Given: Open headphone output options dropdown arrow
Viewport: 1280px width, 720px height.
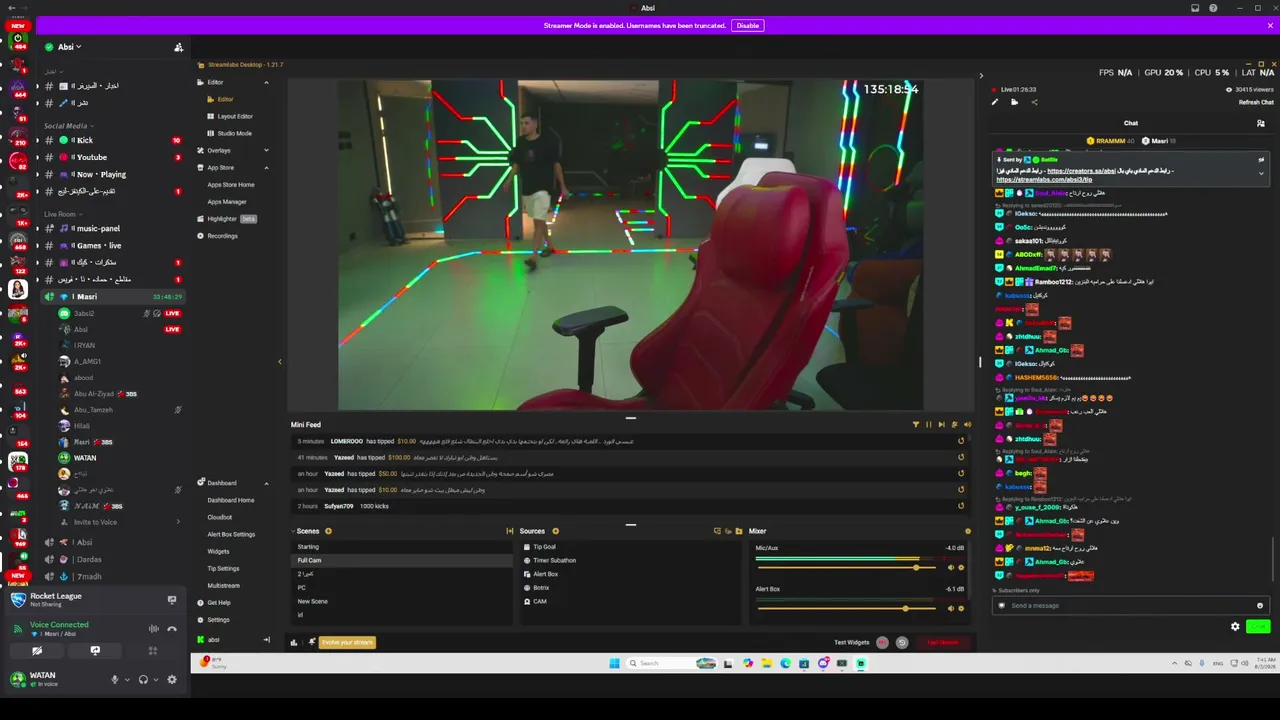Looking at the screenshot, I should coord(156,680).
